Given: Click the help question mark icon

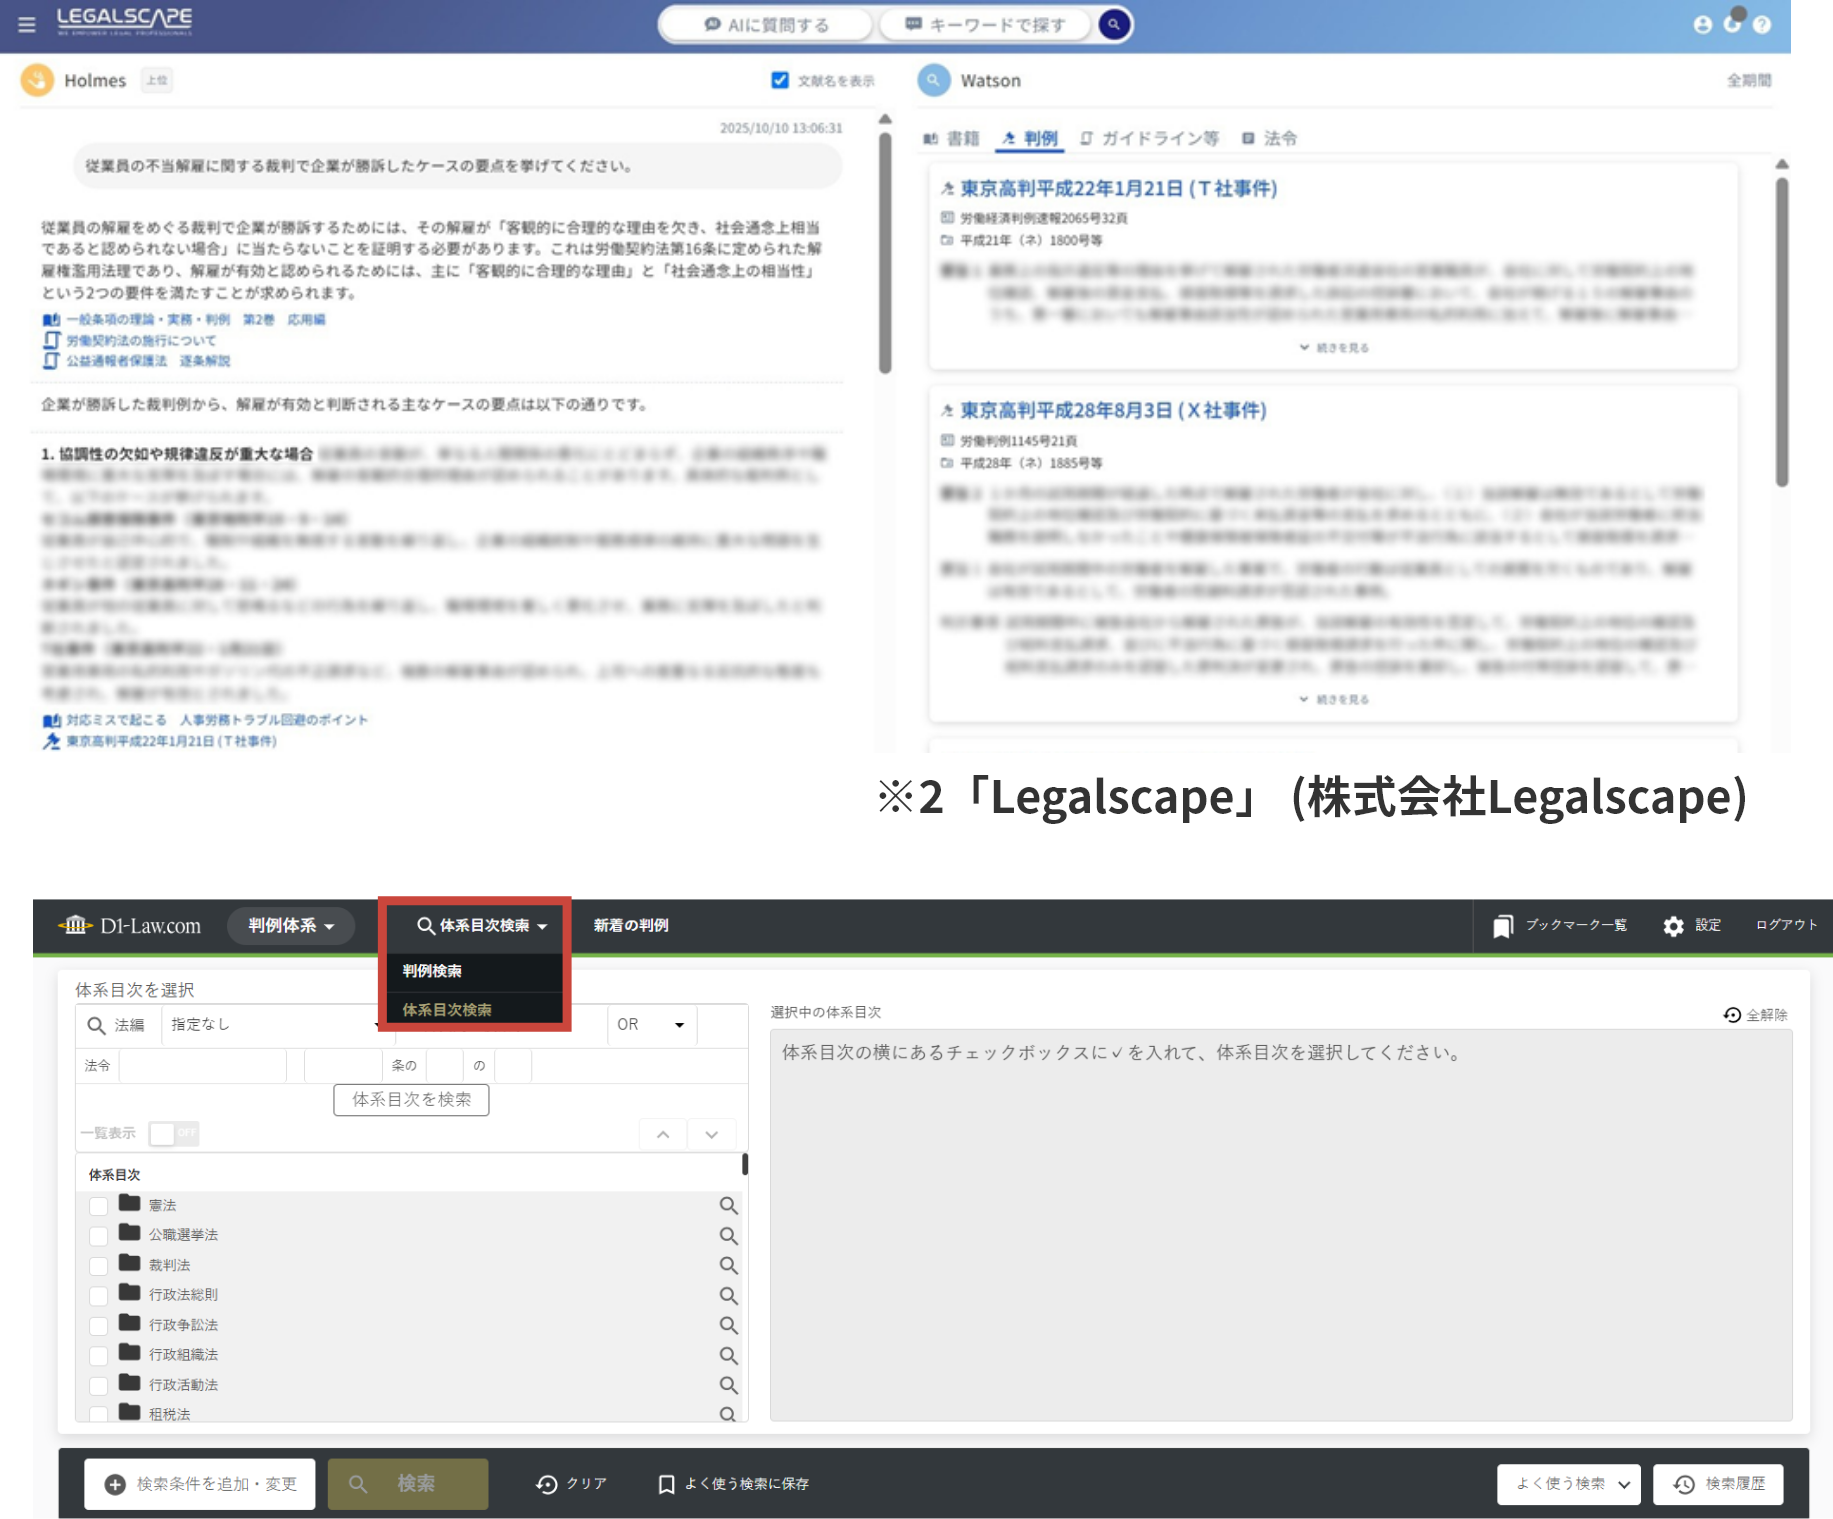Looking at the screenshot, I should click(x=1762, y=25).
